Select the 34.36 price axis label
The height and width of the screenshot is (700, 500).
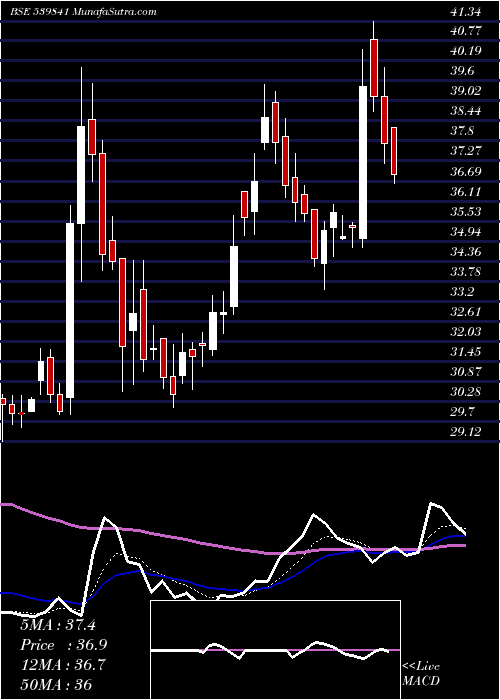466,252
